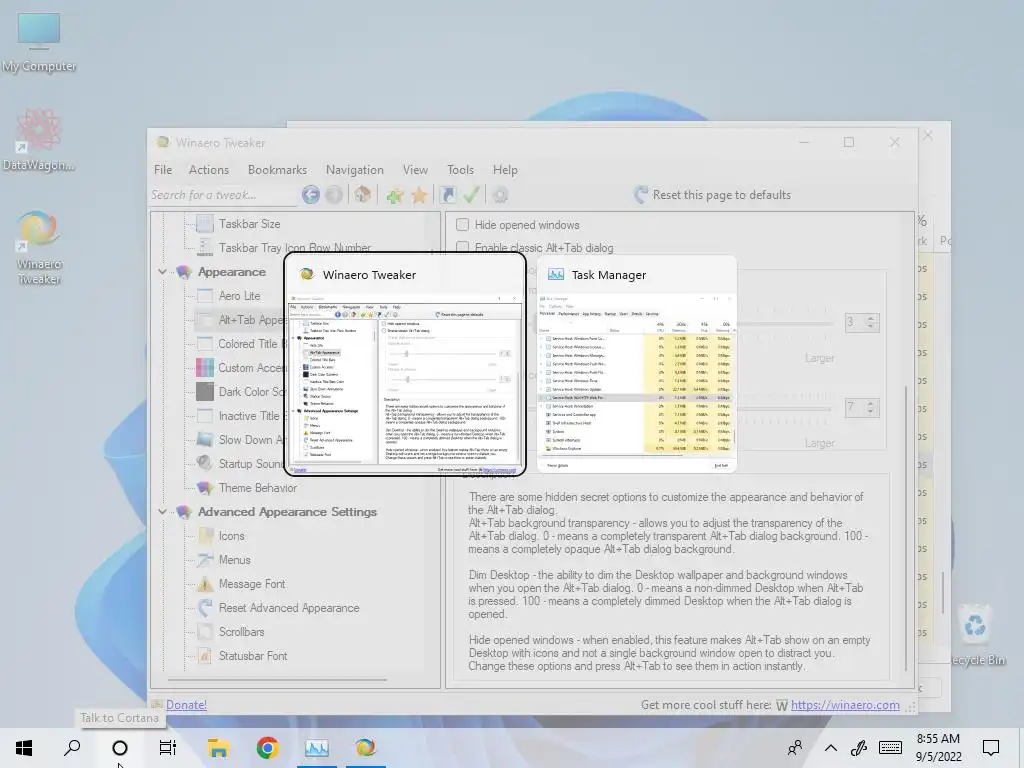Click the settings gear toolbar icon
1024x768 pixels.
coord(500,195)
